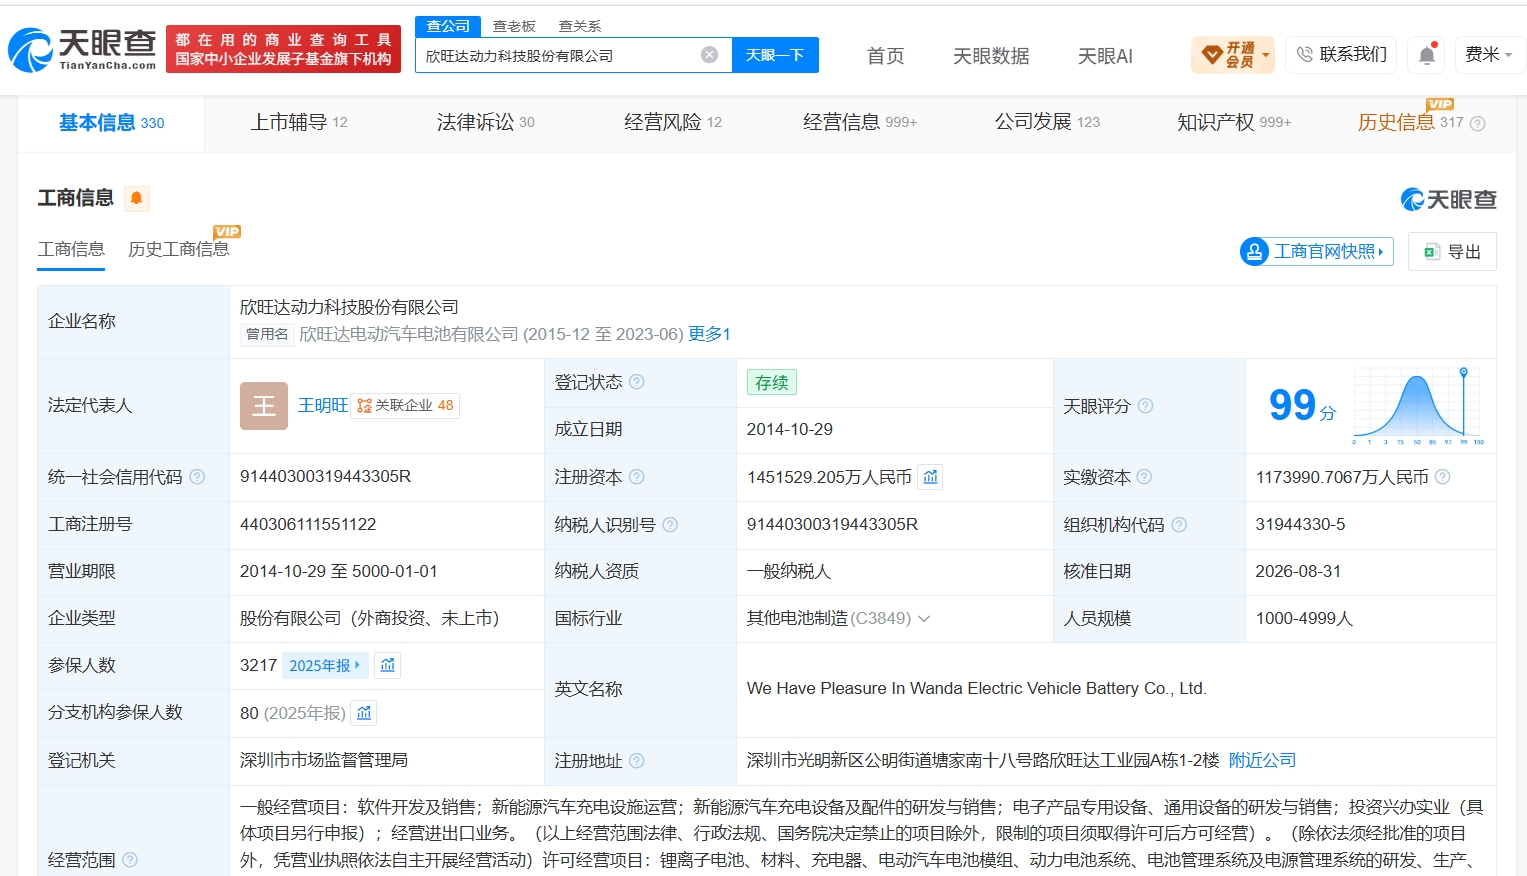Click the 国家中小企业发展子基金旗下机构 banner
The image size is (1527, 876).
click(x=283, y=49)
